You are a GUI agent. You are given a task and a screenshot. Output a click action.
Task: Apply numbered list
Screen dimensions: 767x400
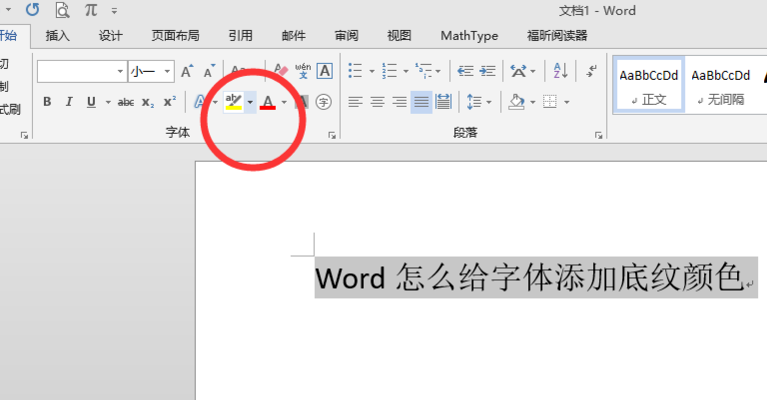point(390,71)
